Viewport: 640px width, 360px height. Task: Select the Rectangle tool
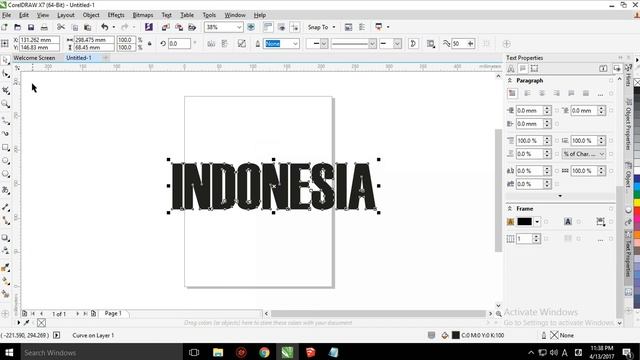coord(5,147)
